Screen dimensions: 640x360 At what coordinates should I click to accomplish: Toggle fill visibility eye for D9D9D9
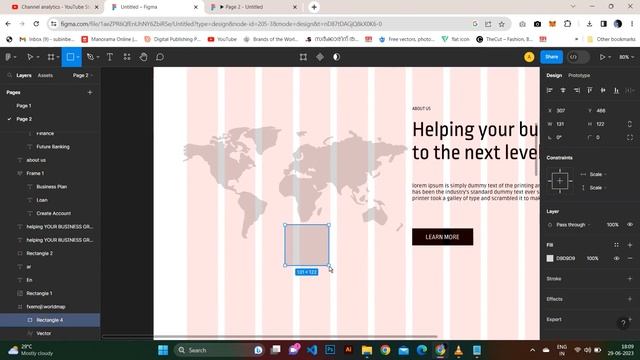pyautogui.click(x=616, y=258)
